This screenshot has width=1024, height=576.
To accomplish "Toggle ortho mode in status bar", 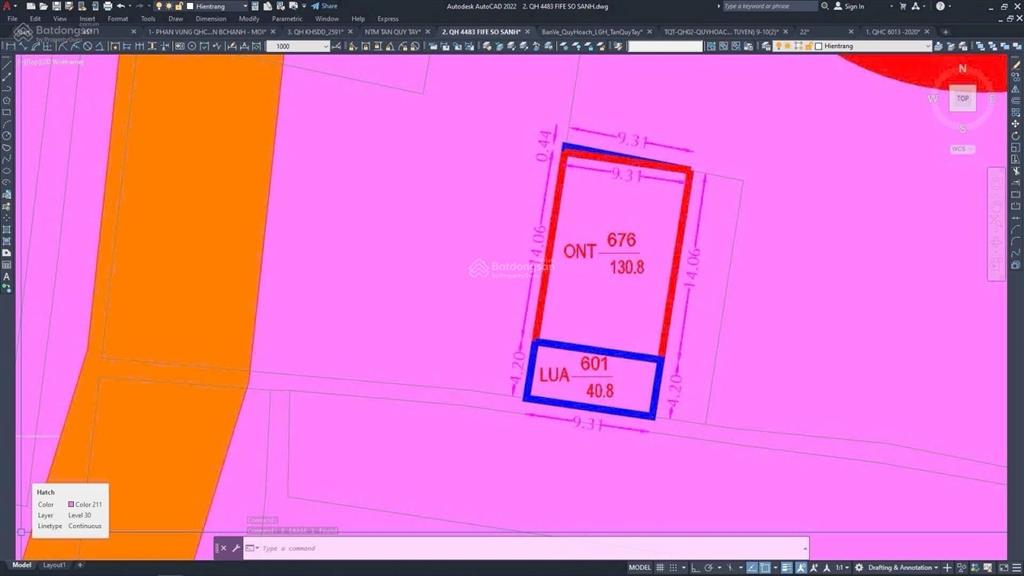I will pos(696,568).
